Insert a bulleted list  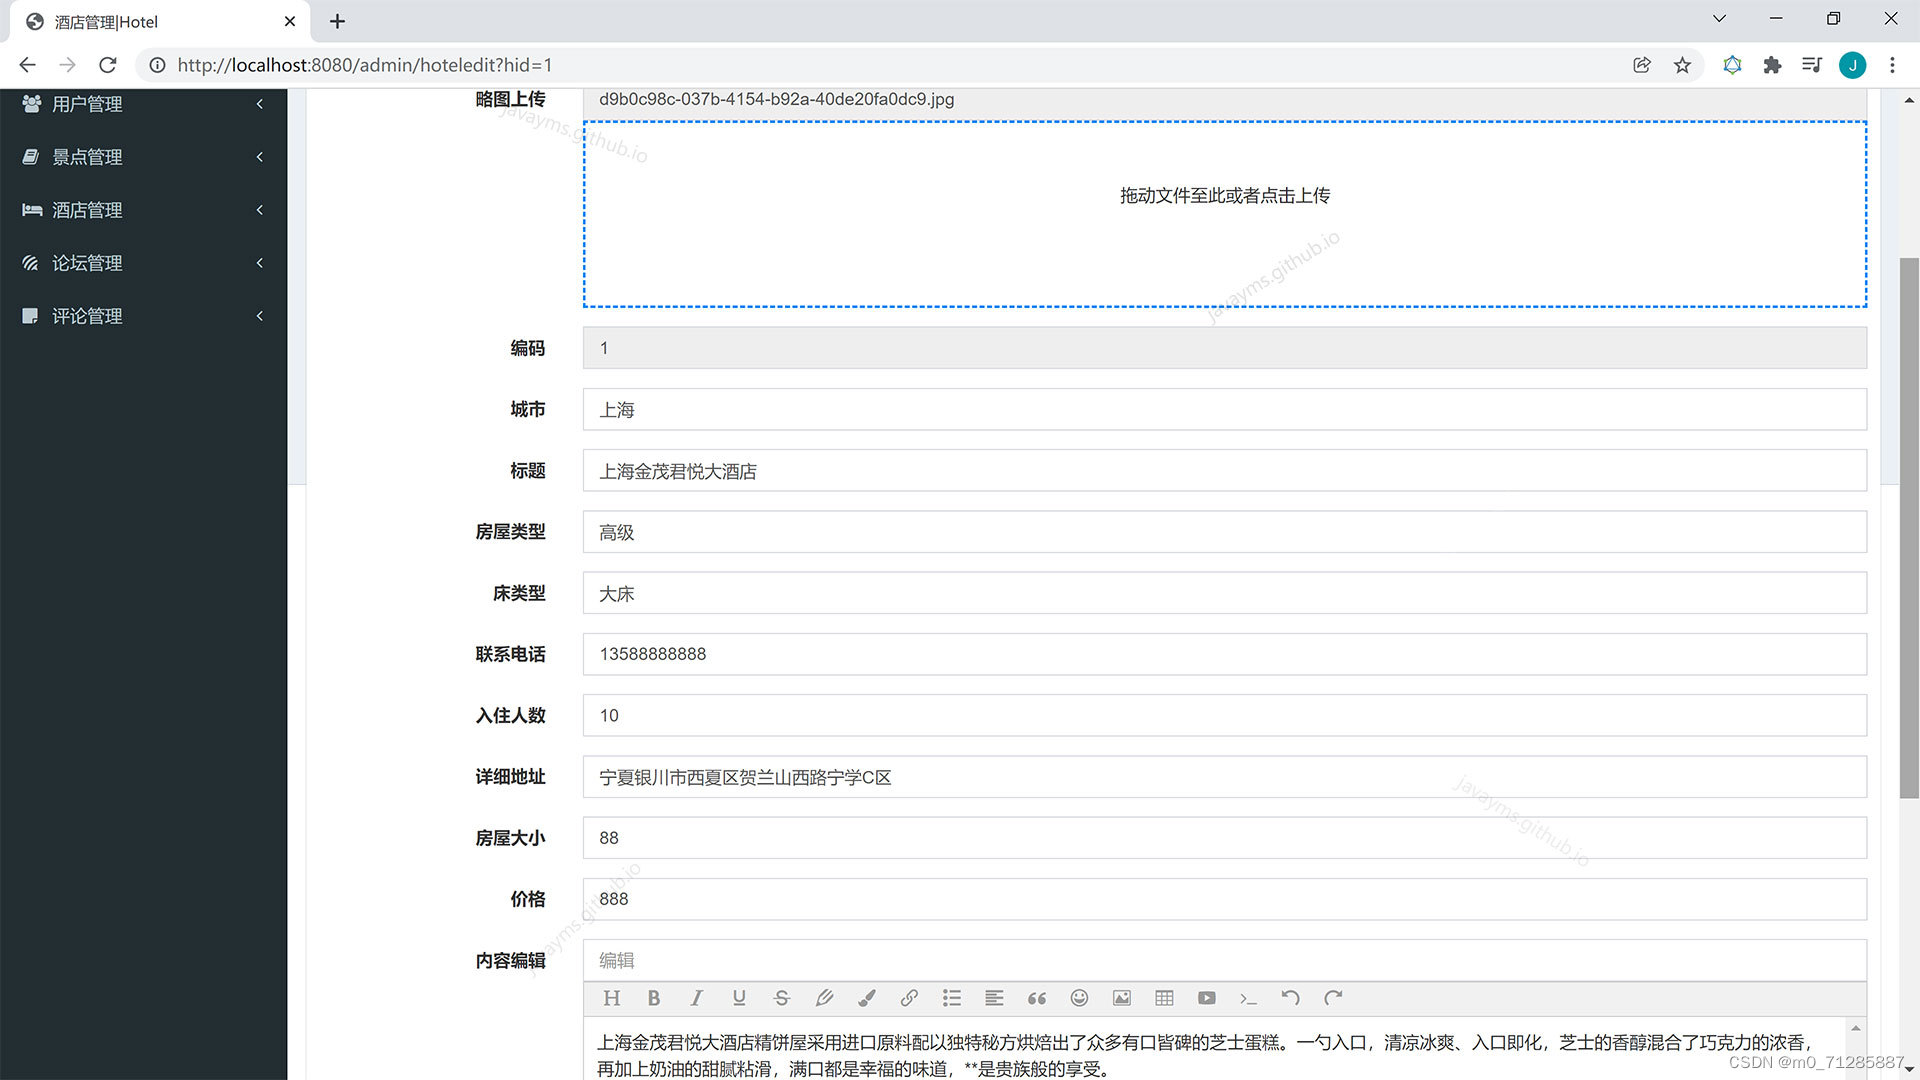pos(952,998)
